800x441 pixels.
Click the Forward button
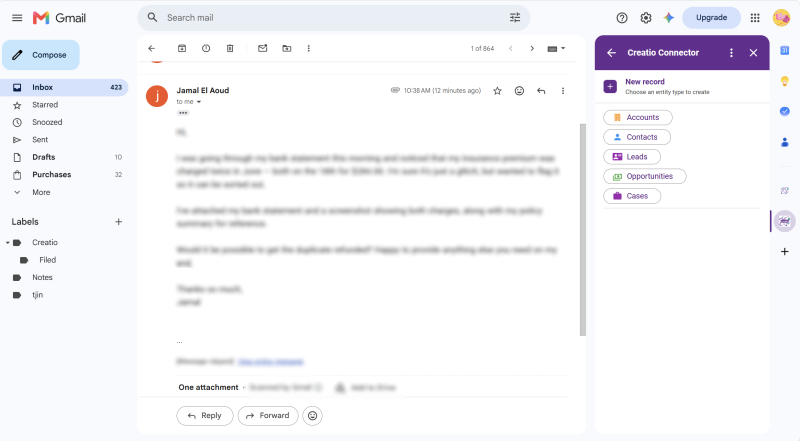[268, 415]
